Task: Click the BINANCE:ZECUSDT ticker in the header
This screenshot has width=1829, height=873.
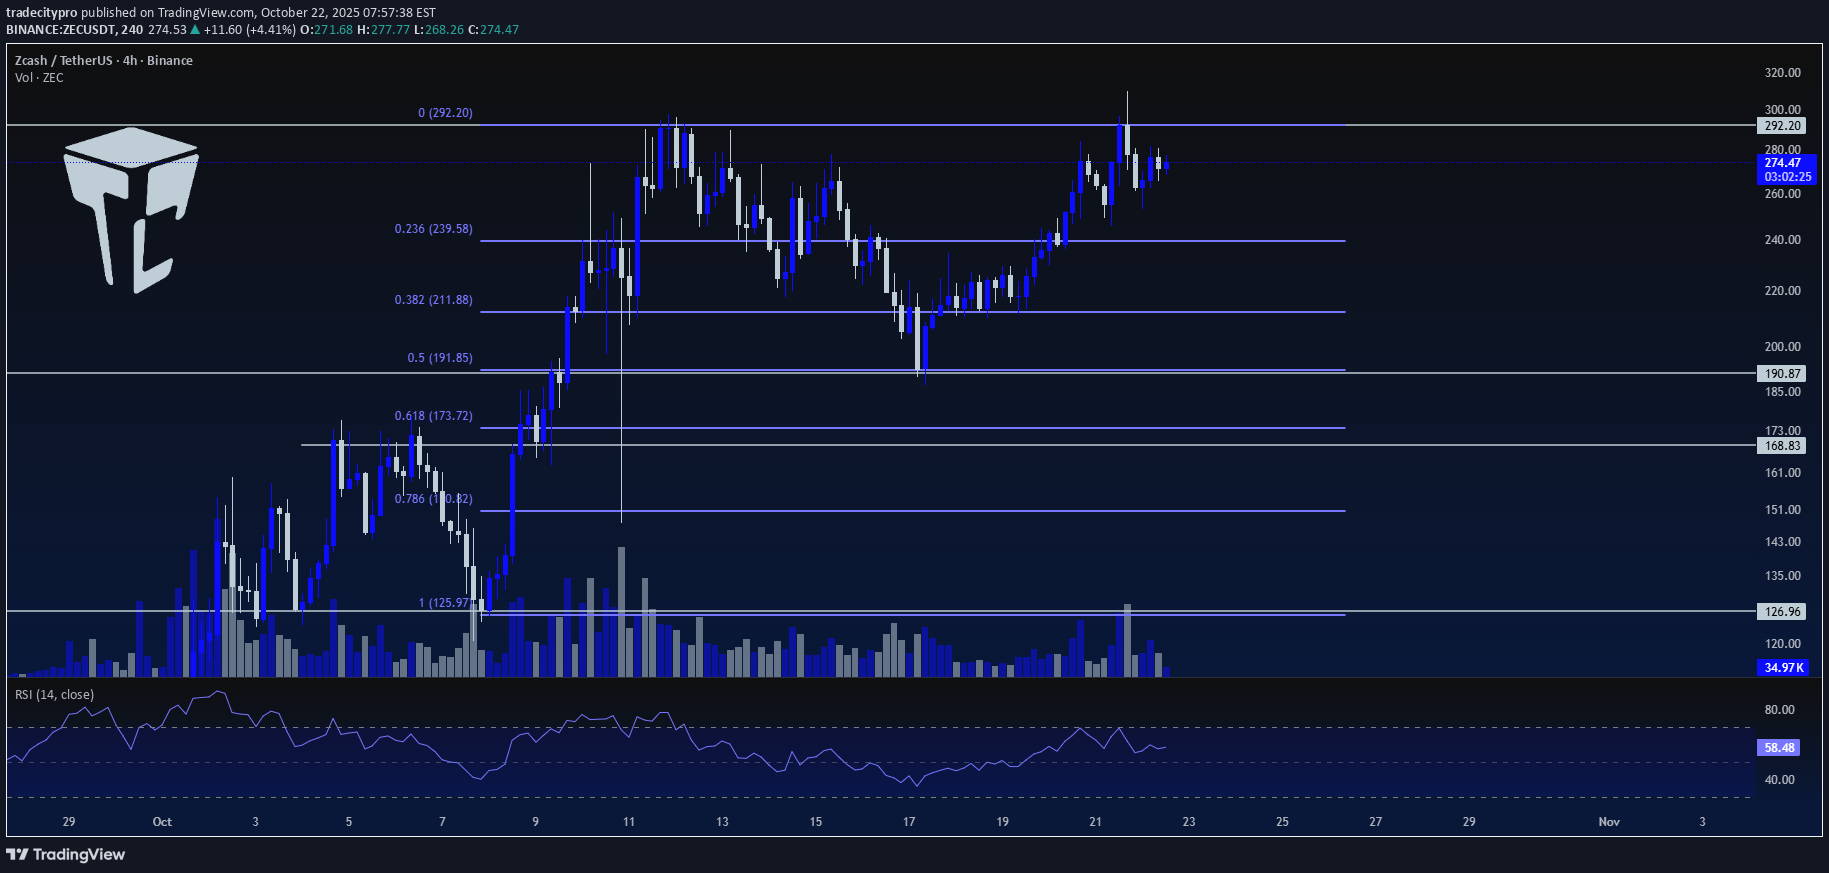Action: point(60,30)
